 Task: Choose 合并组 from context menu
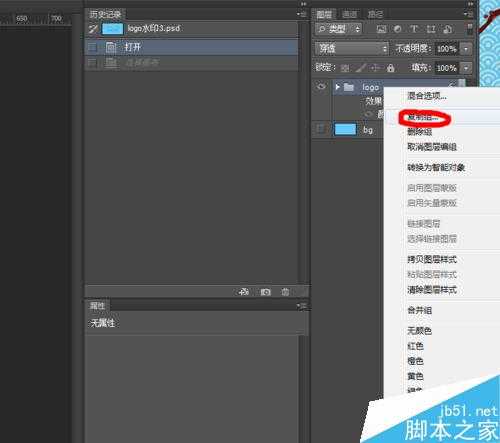coord(420,310)
